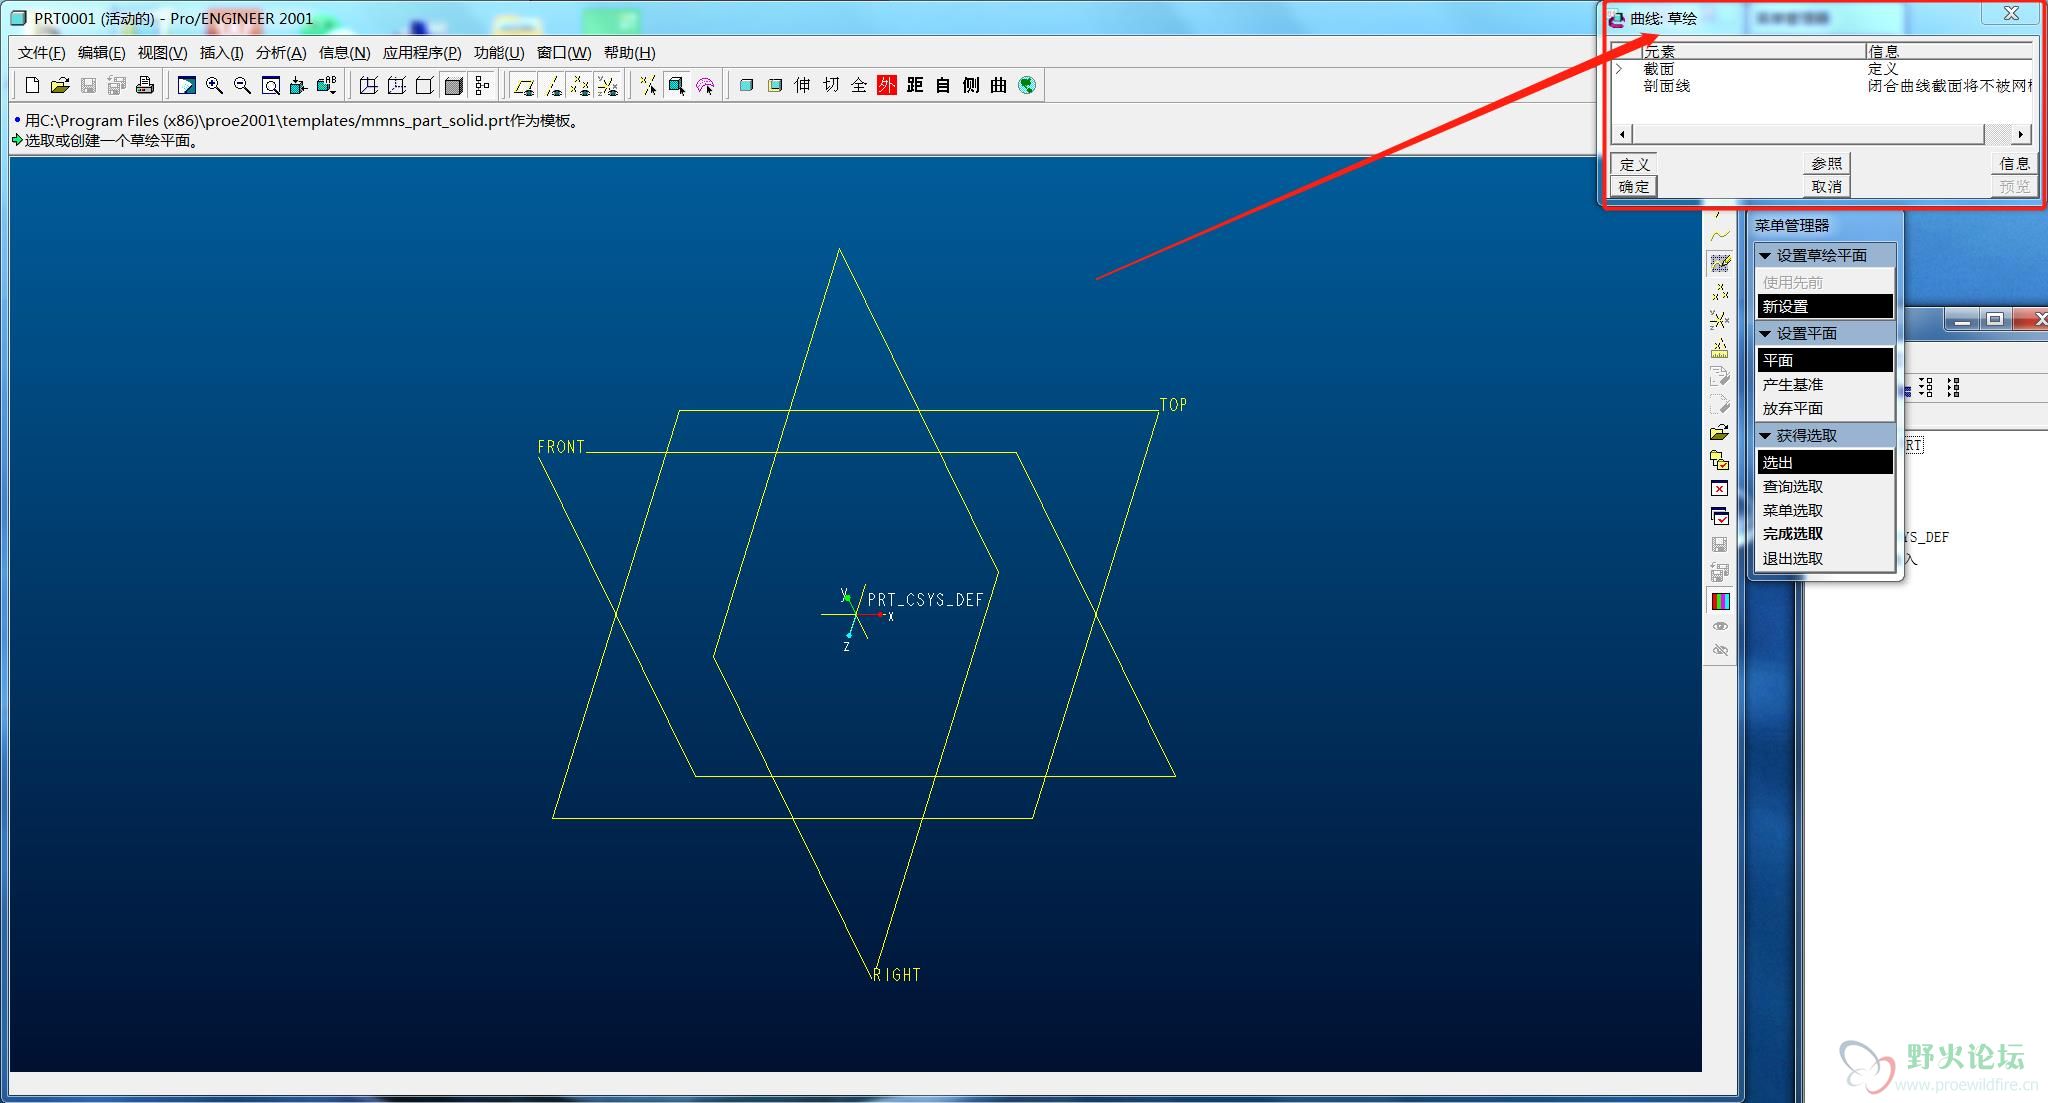
Task: Open the 分析(A) menu
Action: coord(280,53)
